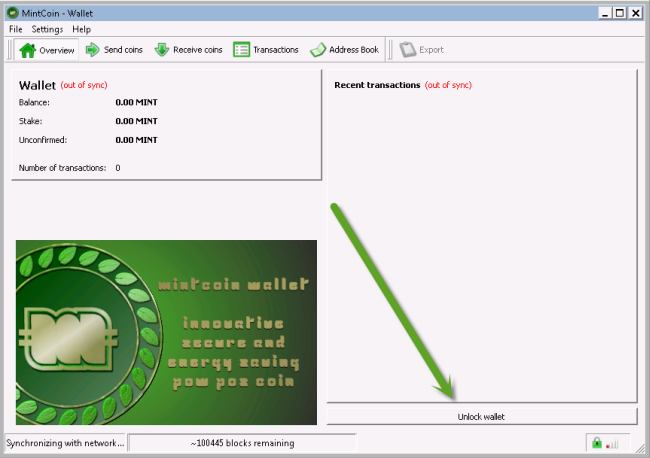650x458 pixels.
Task: Open the Help menu
Action: (x=81, y=29)
